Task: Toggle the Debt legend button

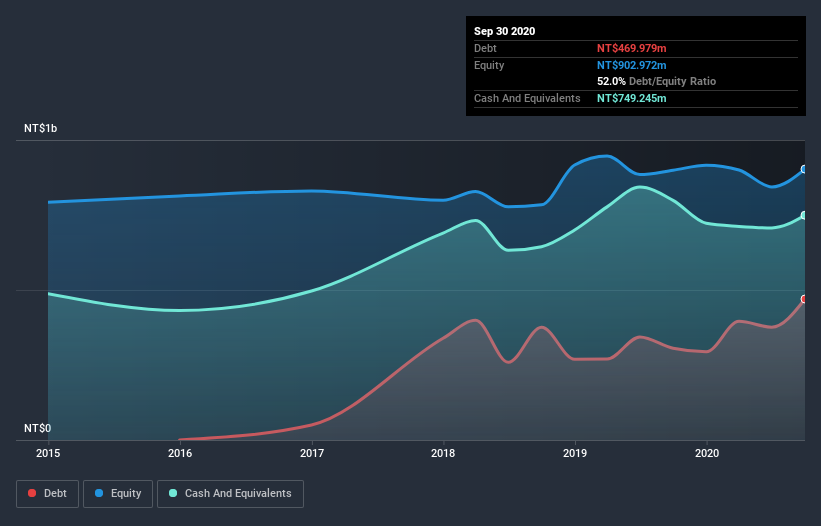Action: [x=48, y=494]
